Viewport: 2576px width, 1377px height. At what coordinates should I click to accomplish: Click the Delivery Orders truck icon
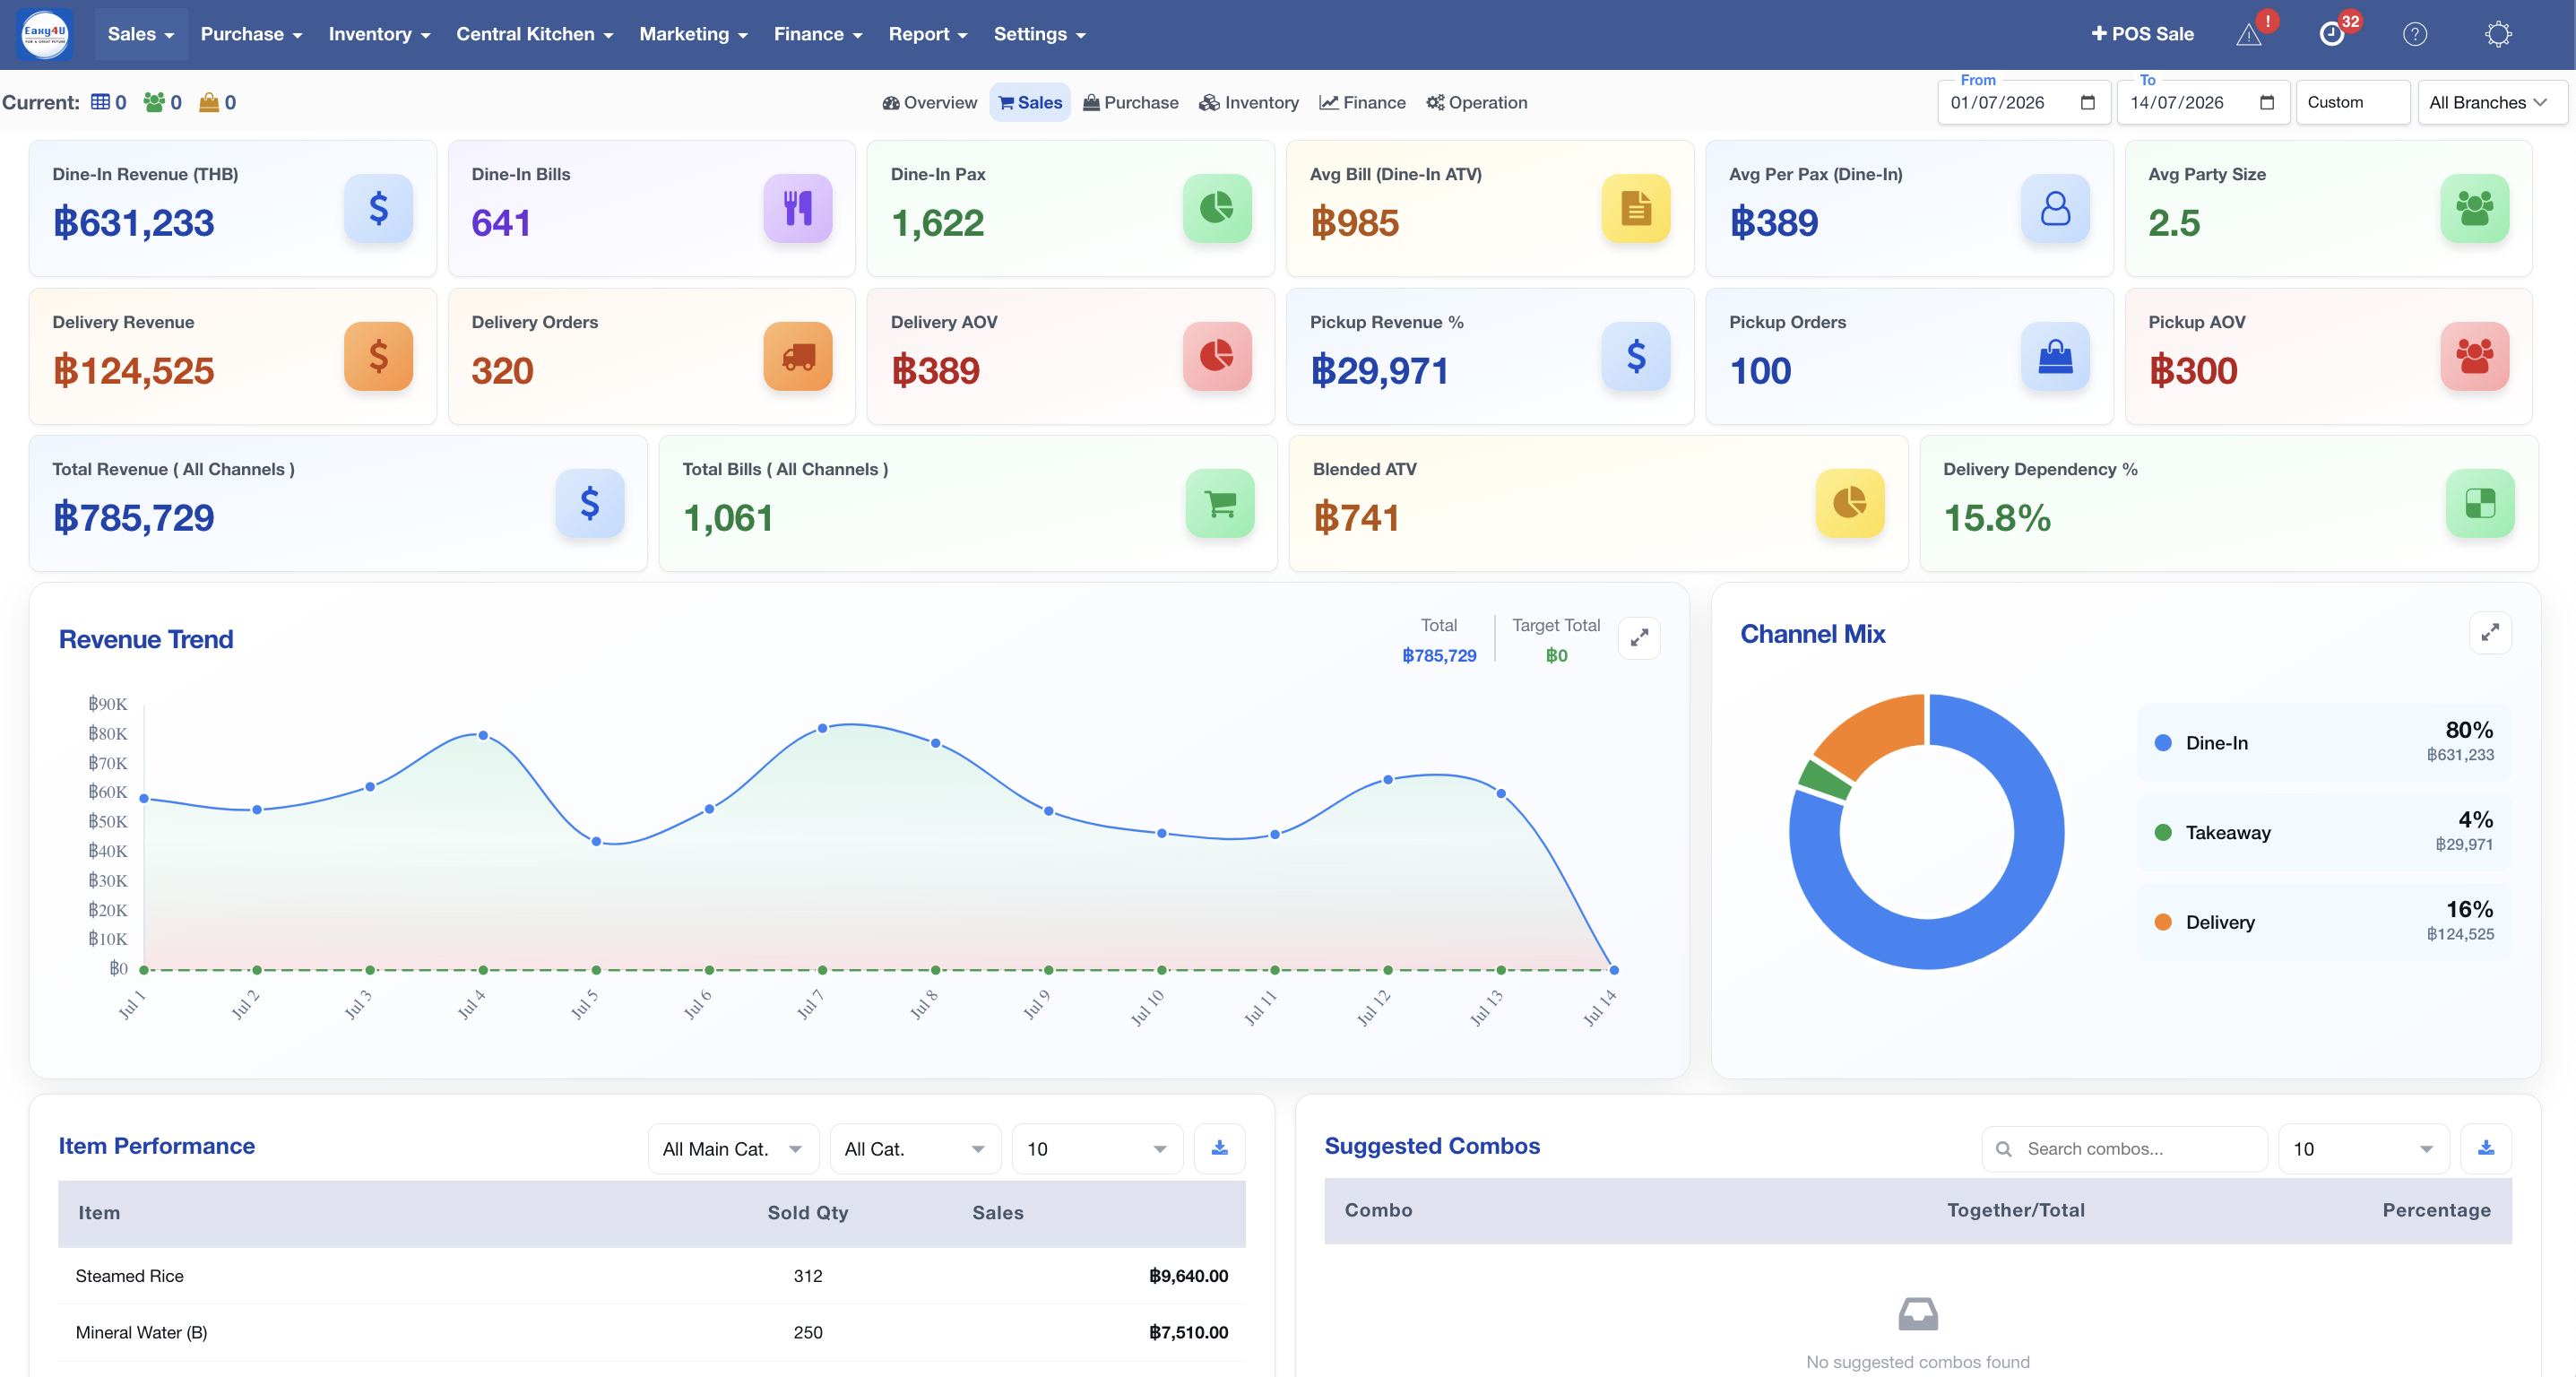pyautogui.click(x=797, y=356)
